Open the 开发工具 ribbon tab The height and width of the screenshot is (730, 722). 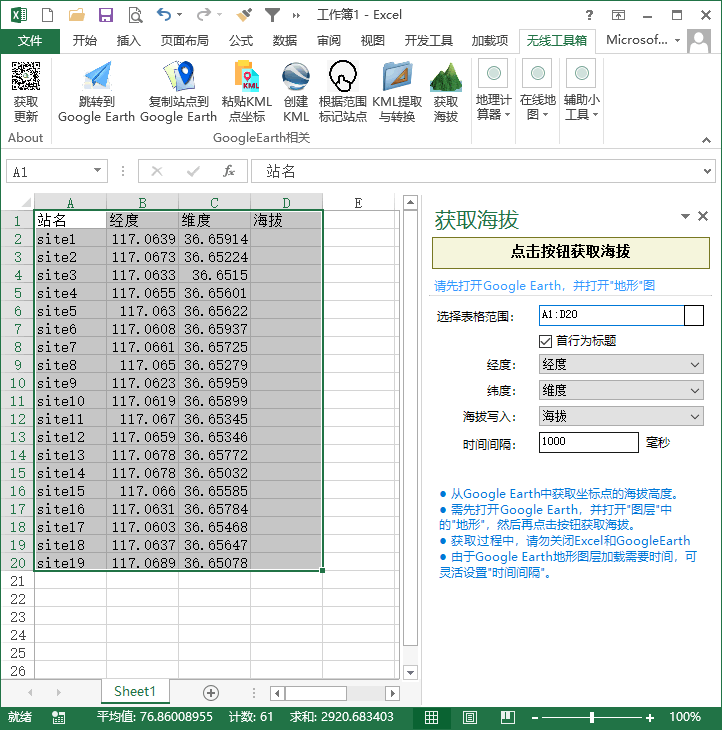click(428, 41)
